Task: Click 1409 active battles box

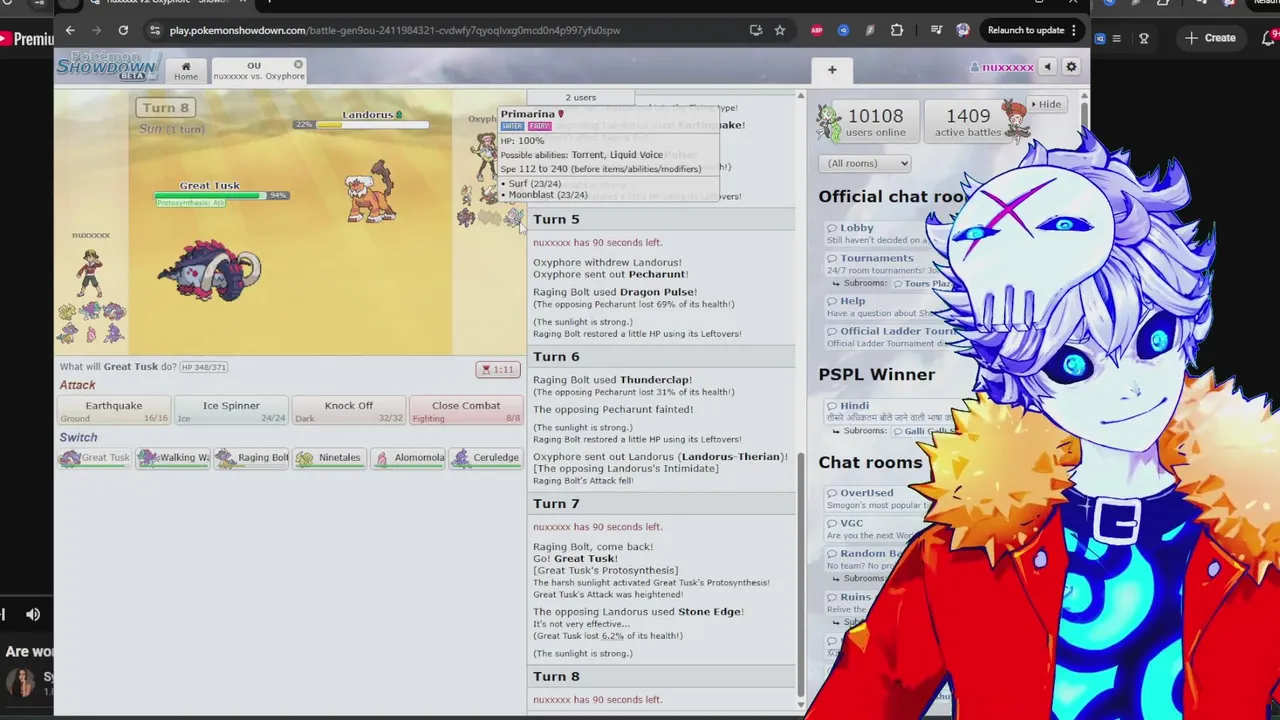Action: (x=975, y=122)
